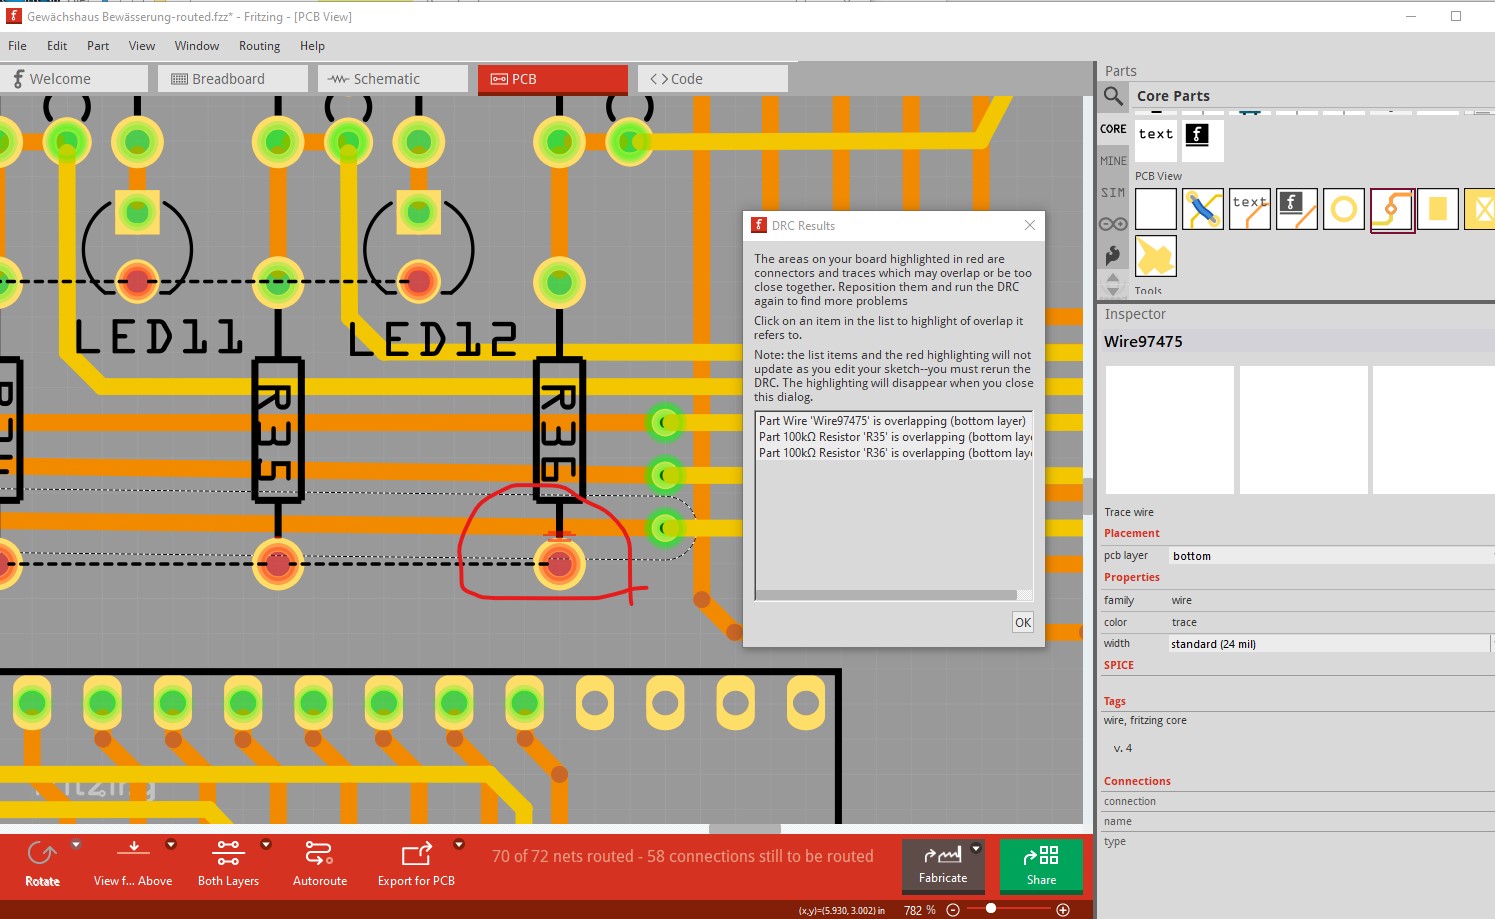
Task: Switch to the Schematic tab
Action: coord(393,79)
